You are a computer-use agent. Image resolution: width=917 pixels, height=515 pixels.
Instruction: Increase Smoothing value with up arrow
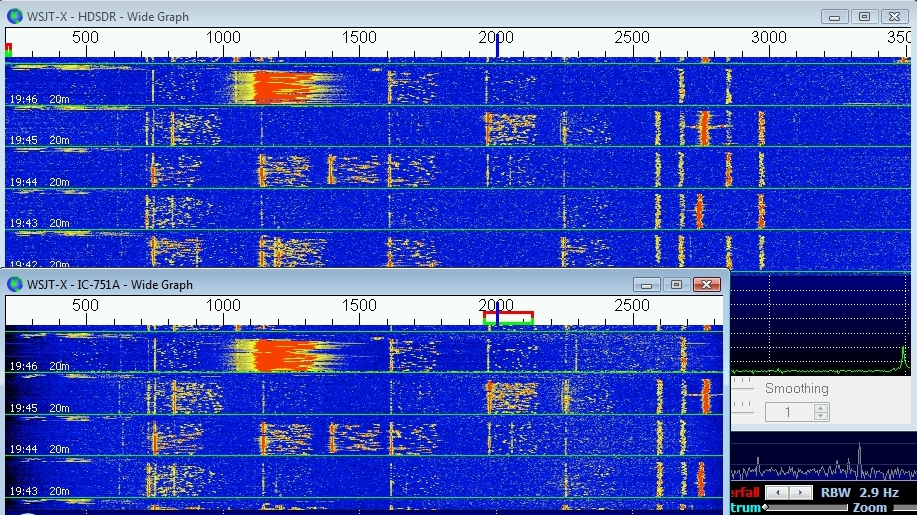click(x=821, y=408)
